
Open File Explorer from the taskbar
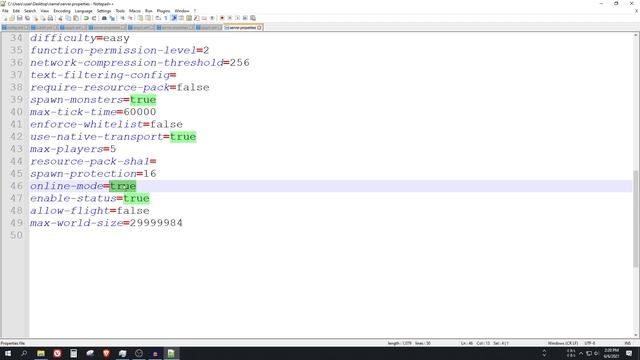(x=41, y=353)
